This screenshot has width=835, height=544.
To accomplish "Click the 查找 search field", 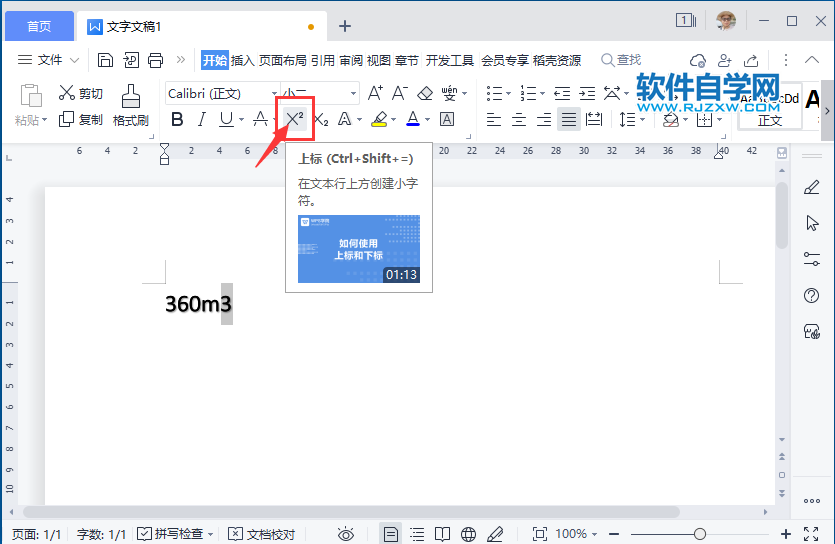I will [621, 60].
